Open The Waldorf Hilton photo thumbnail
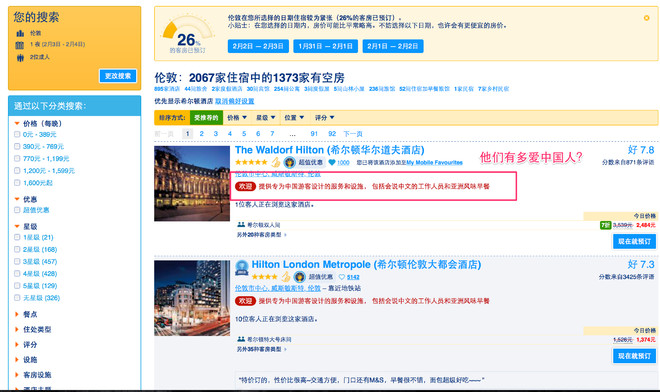This screenshot has height=392, width=660. (192, 184)
